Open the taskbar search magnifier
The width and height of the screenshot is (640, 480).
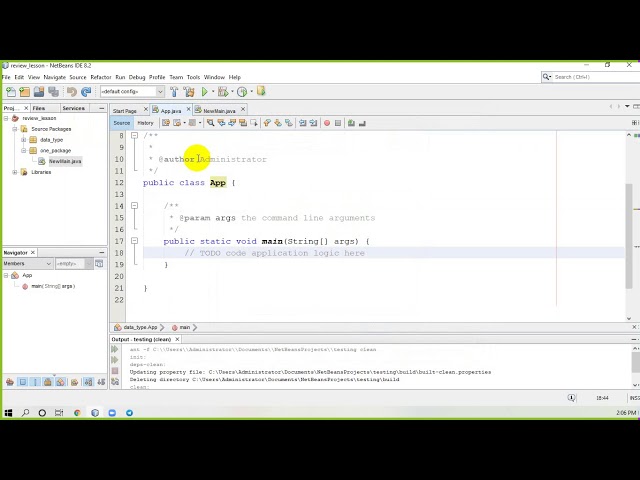click(x=25, y=413)
